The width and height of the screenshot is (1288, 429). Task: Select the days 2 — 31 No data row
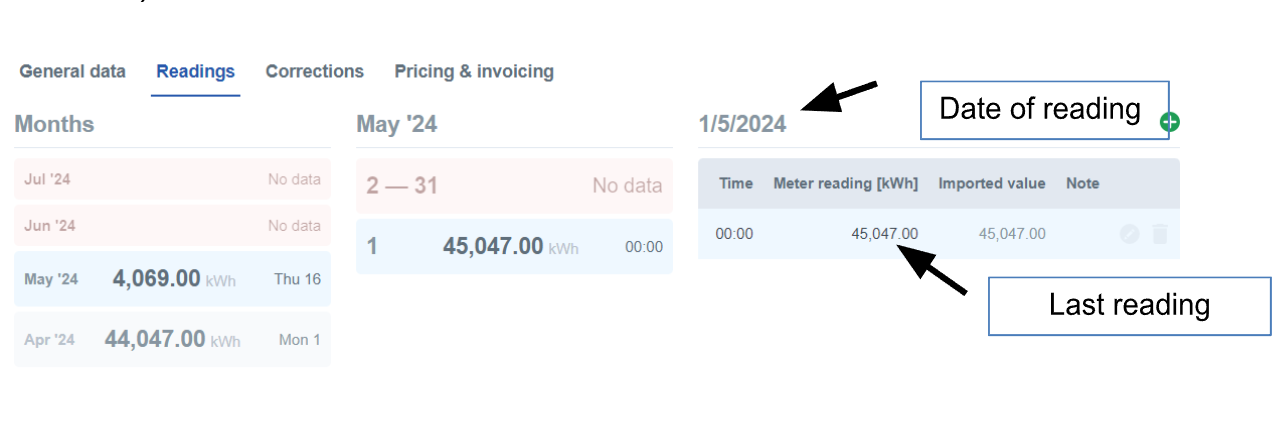click(514, 186)
